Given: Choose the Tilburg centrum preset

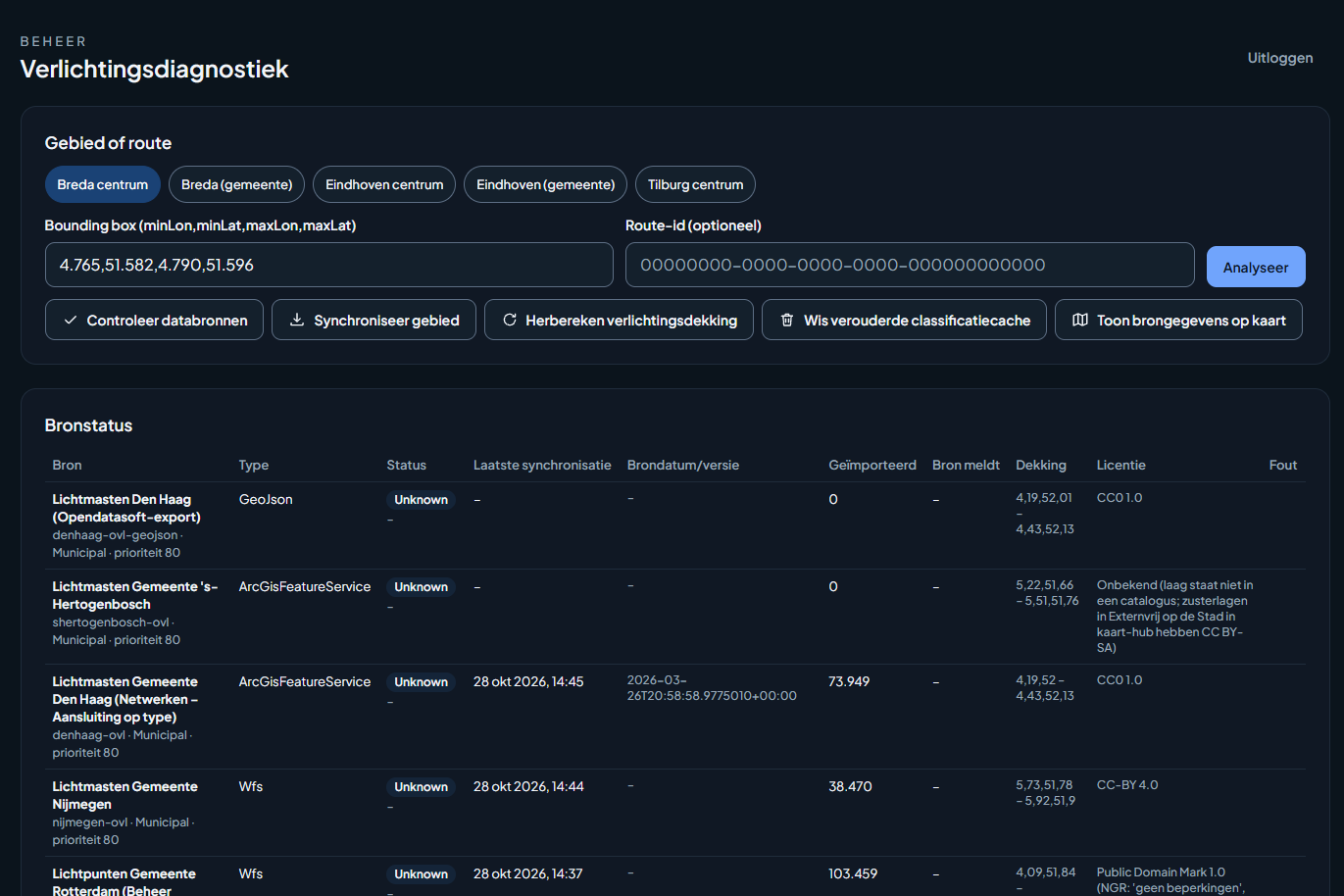Looking at the screenshot, I should [696, 185].
